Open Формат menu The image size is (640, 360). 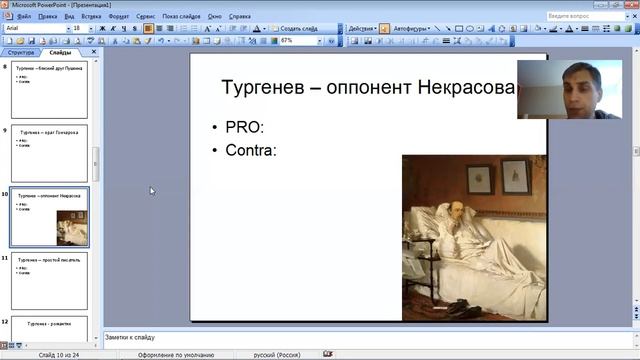[119, 16]
